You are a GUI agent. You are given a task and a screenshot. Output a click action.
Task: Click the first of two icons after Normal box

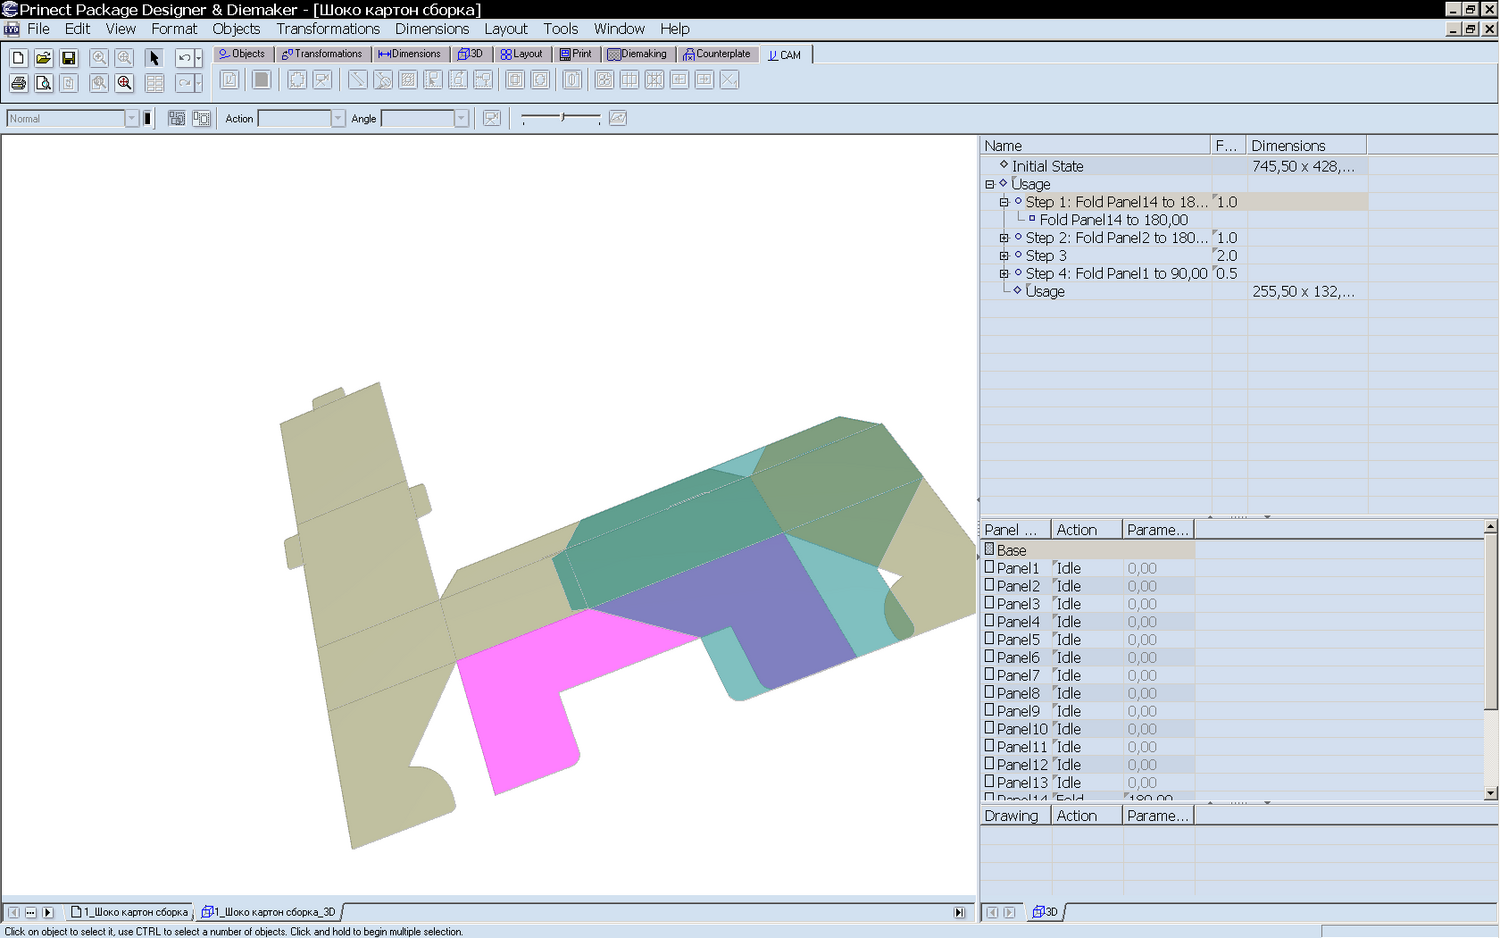177,118
